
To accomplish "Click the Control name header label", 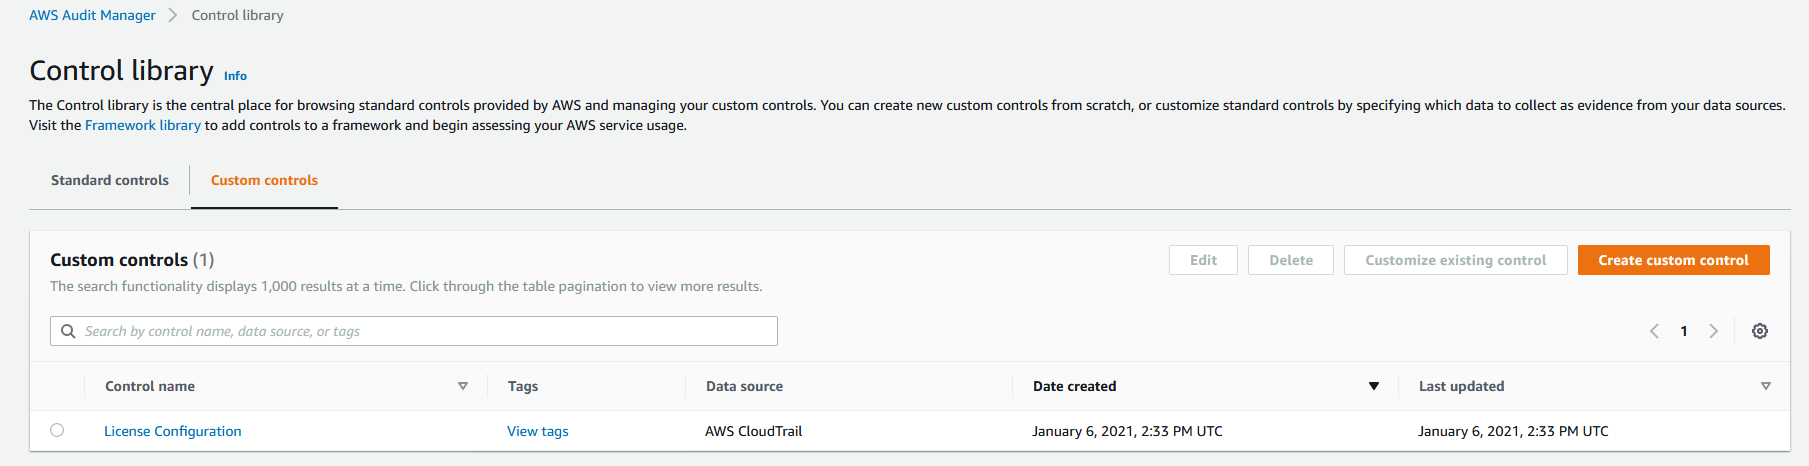I will [150, 386].
